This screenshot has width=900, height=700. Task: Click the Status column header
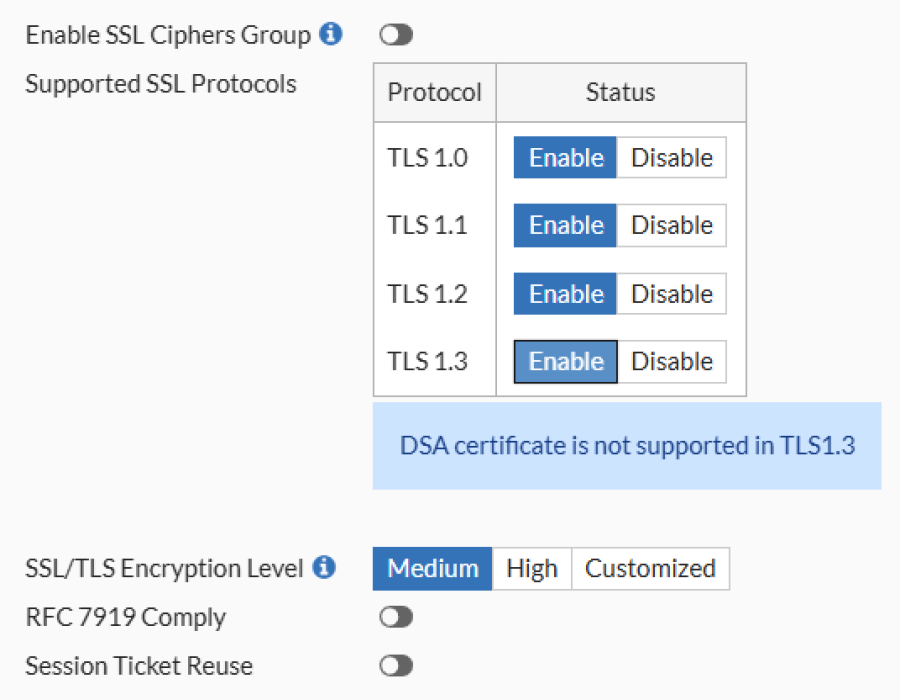[621, 92]
